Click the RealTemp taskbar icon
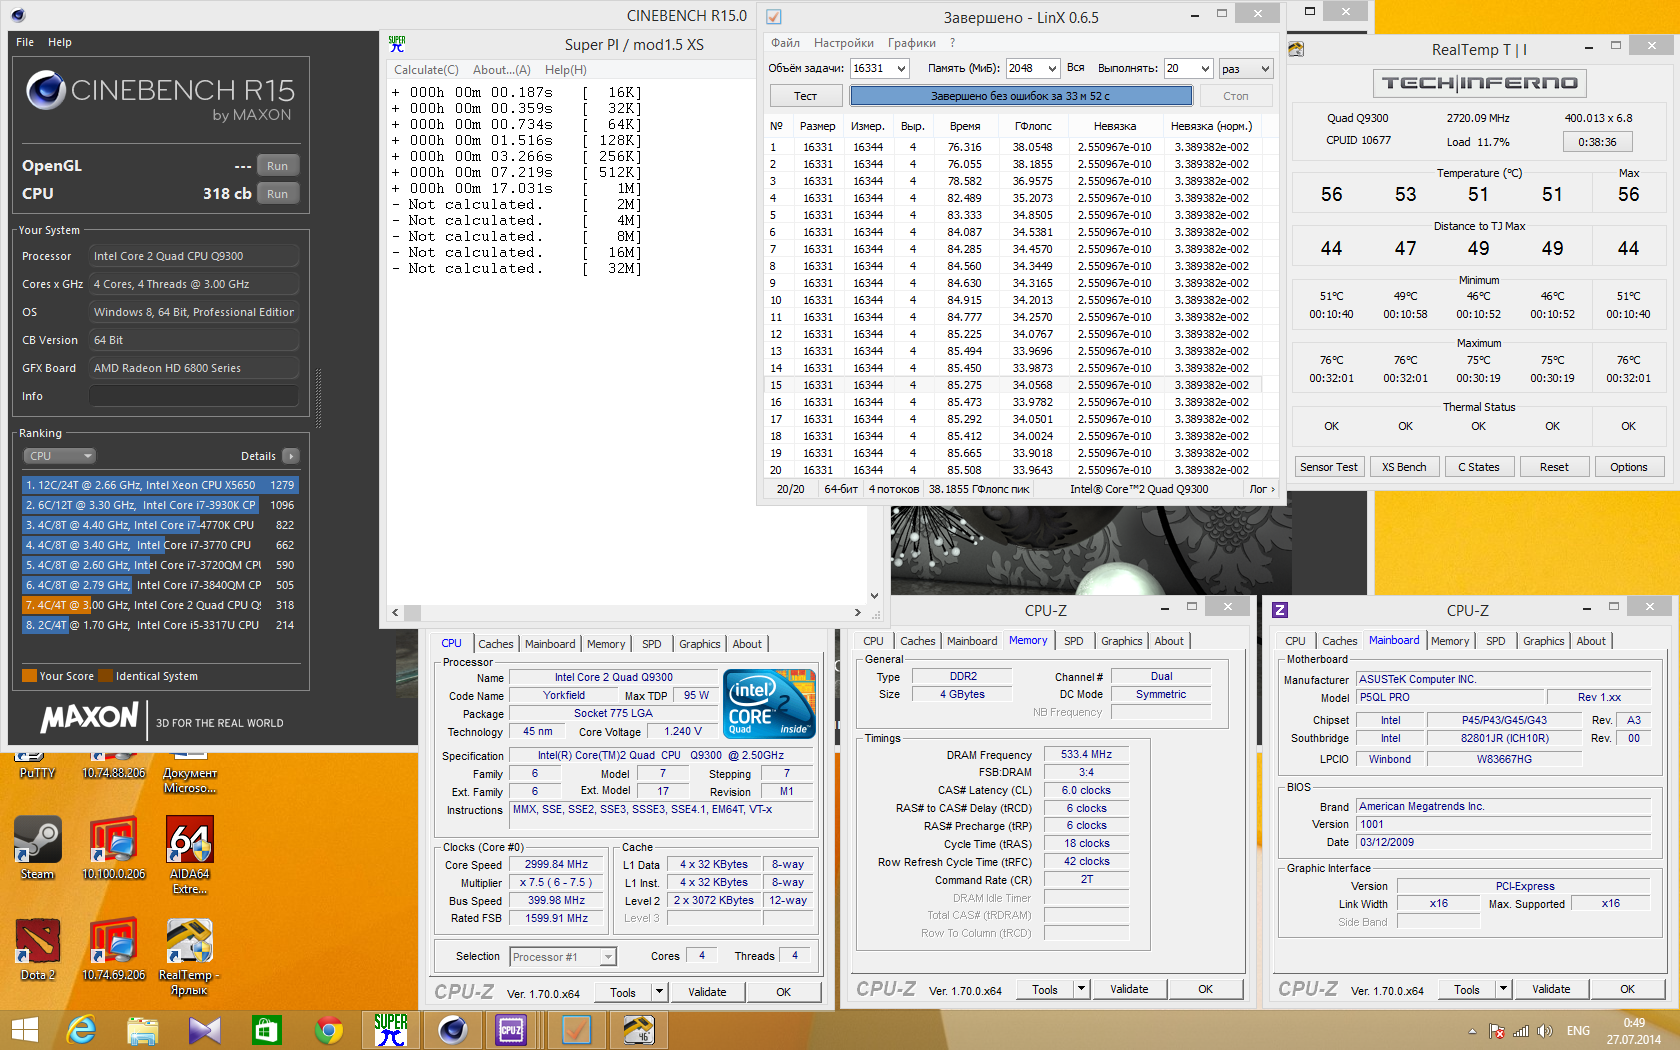This screenshot has height=1050, width=1680. coord(638,1029)
